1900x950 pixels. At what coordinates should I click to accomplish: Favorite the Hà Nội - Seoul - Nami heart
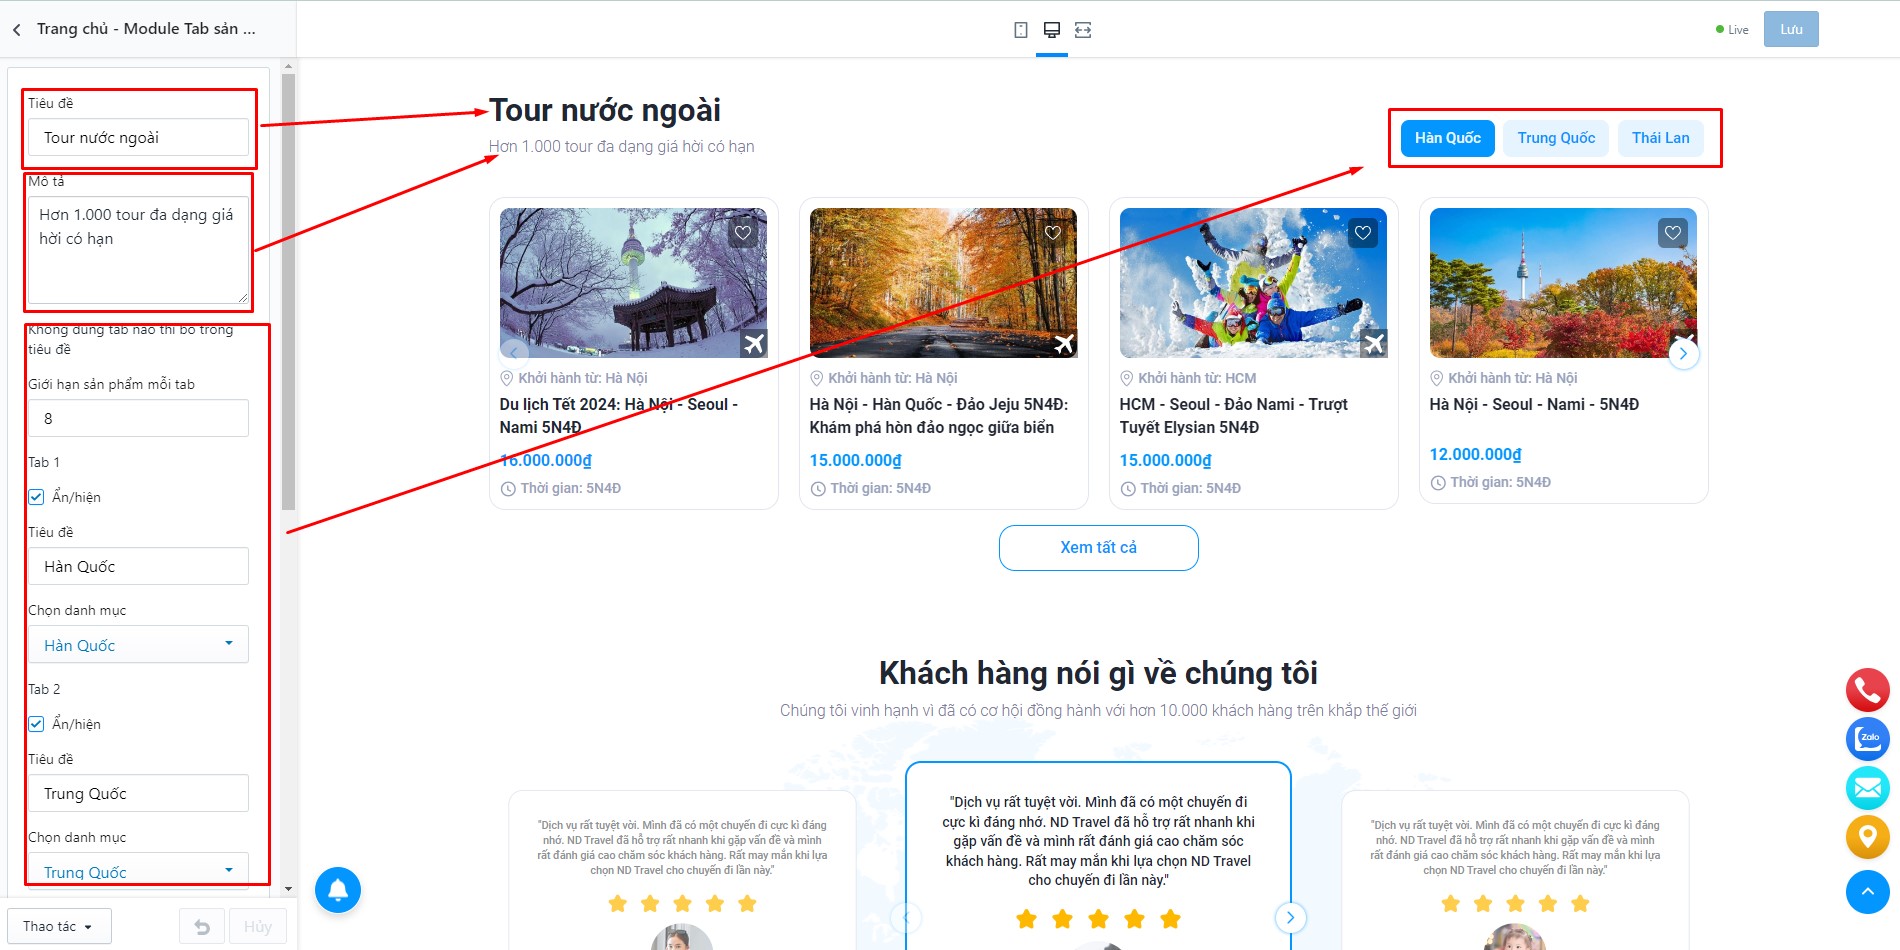click(1673, 233)
